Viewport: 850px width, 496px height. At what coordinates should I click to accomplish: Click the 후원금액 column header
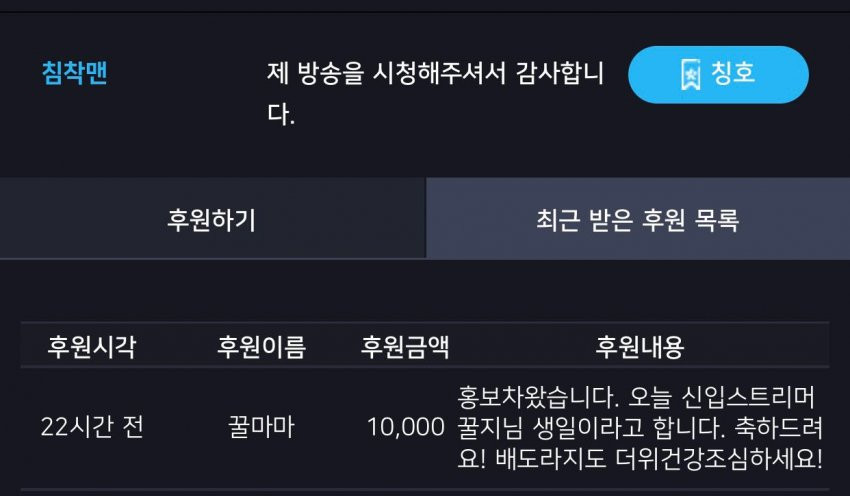(405, 346)
